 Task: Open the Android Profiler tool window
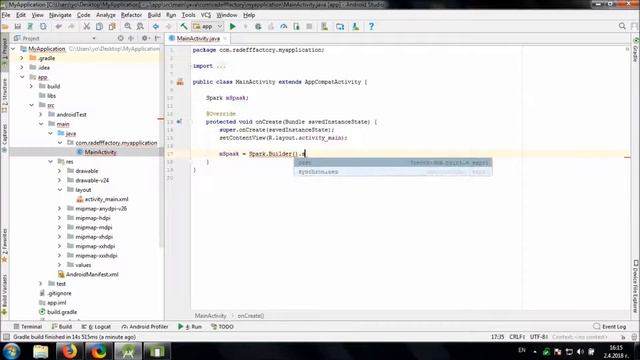point(145,327)
